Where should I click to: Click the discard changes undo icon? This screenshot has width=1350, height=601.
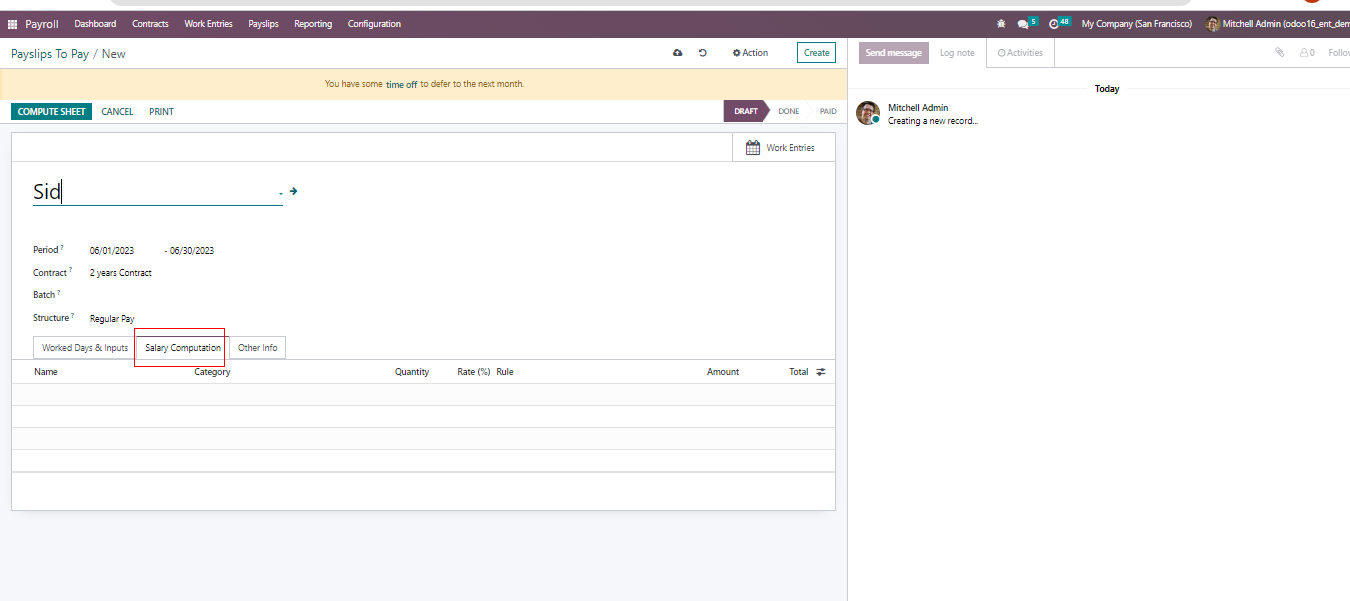coord(703,53)
